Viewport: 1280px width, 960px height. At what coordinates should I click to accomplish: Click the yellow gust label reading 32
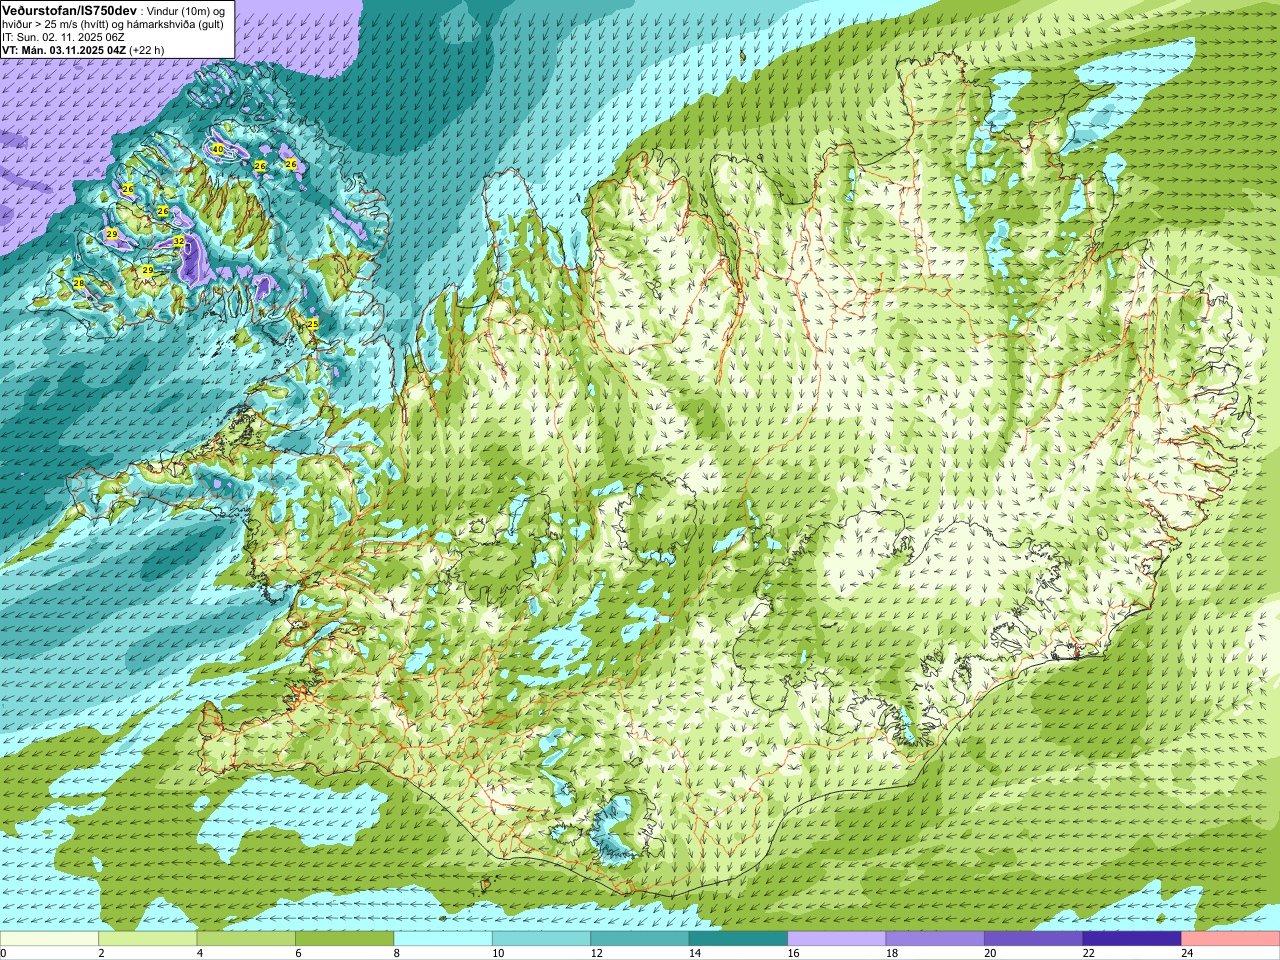(179, 241)
